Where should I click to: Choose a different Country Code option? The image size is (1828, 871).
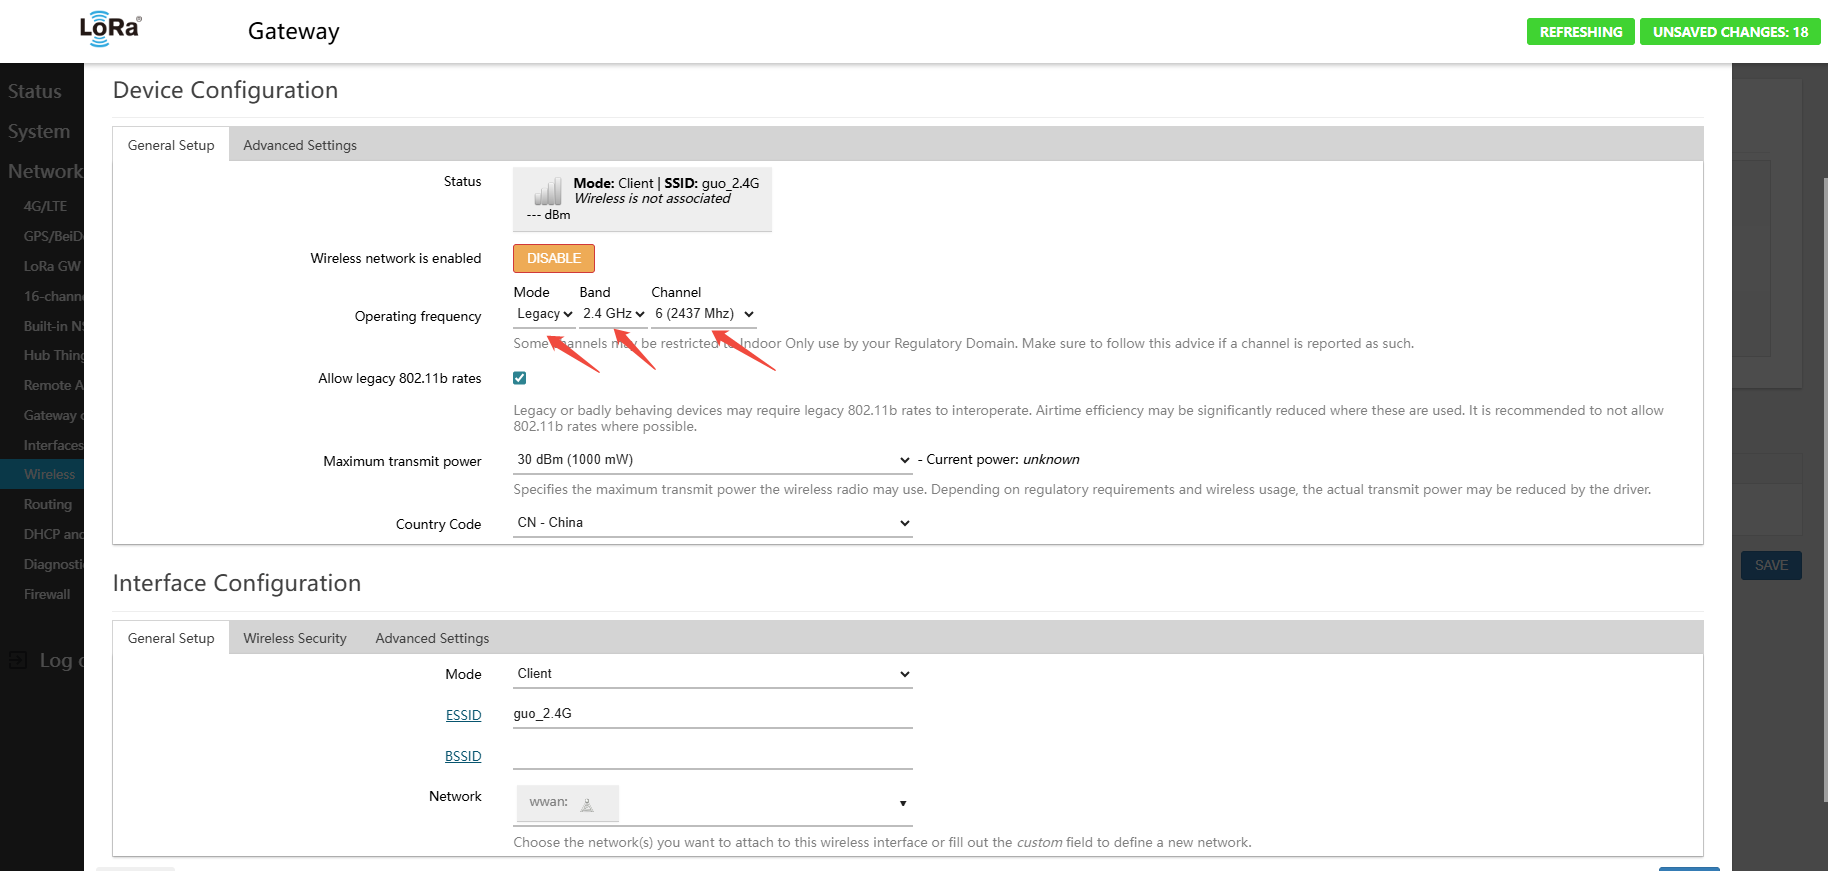[x=712, y=523]
